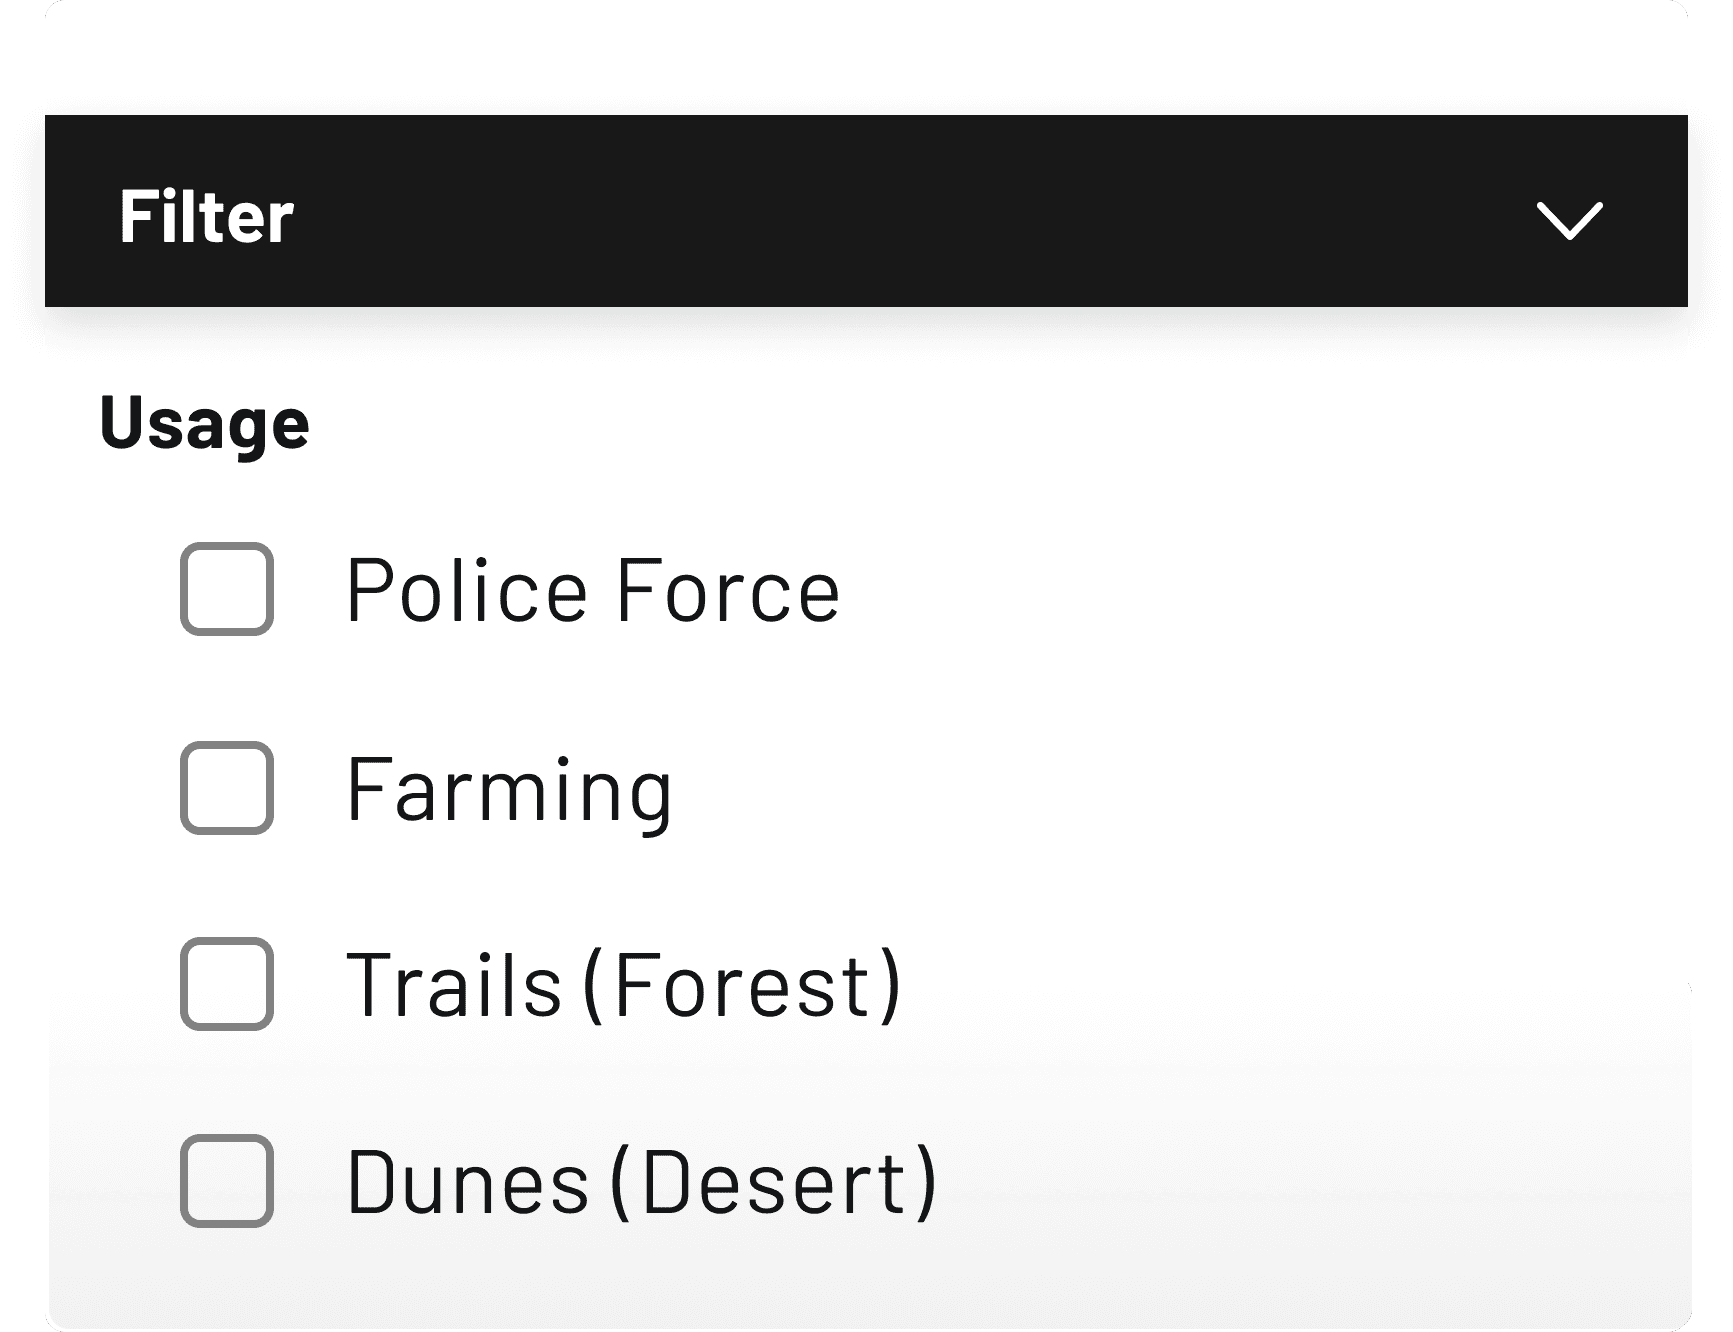Click the "Police Force" option label
1733x1332 pixels.
tap(593, 590)
